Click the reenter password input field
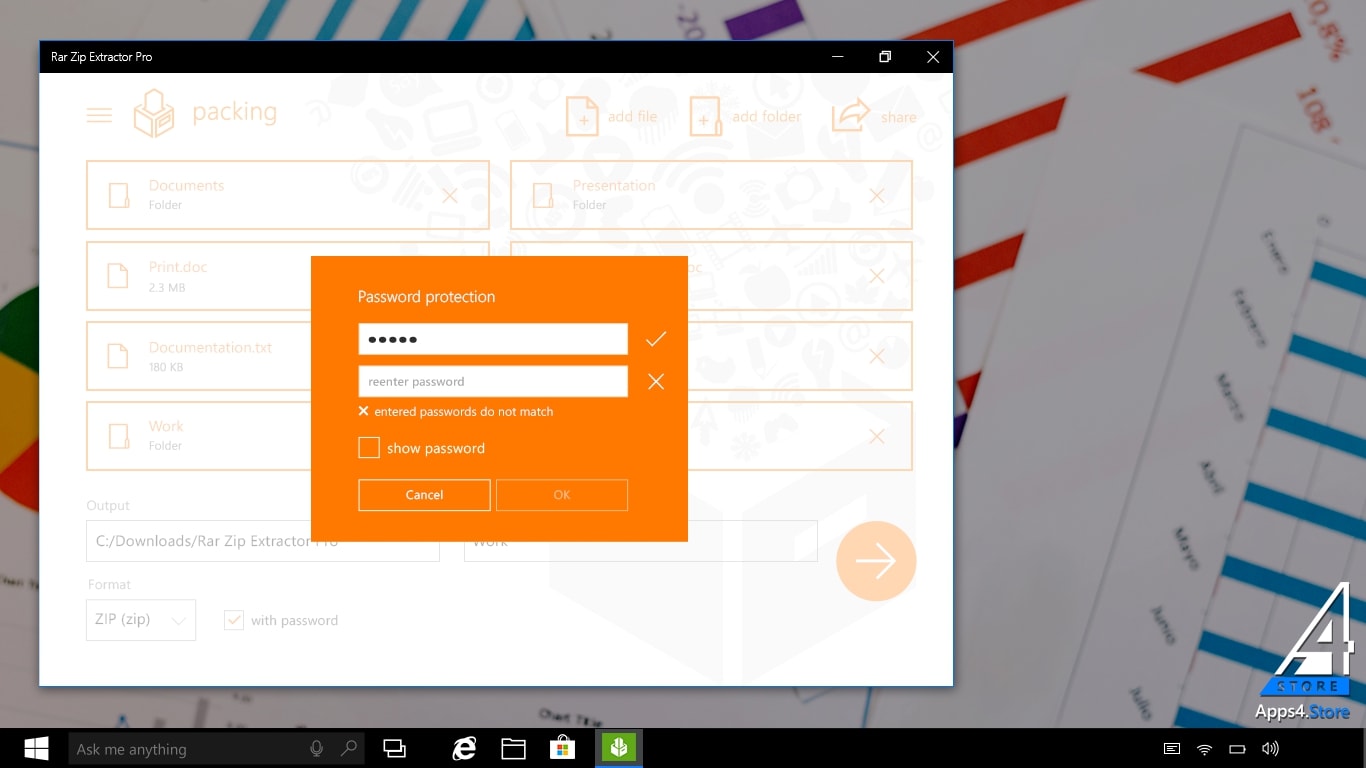Viewport: 1366px width, 768px height. pos(493,381)
